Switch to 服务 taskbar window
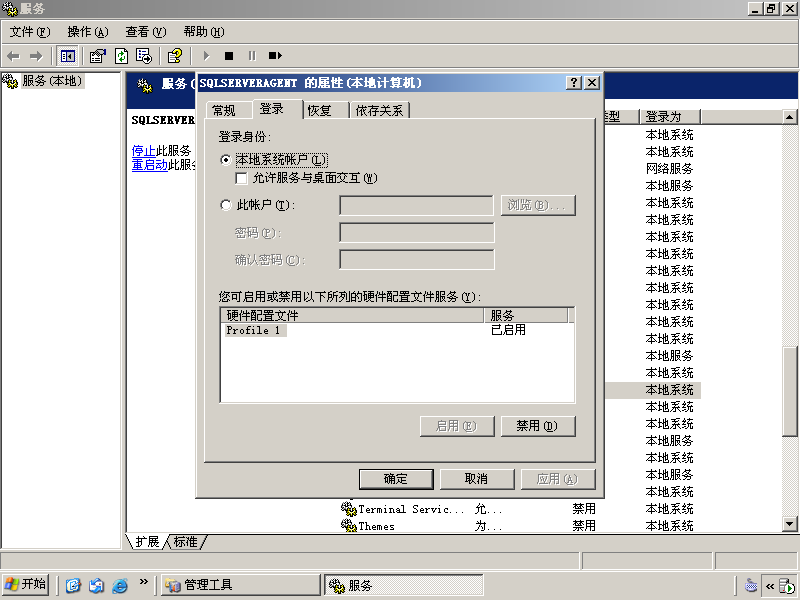 [x=404, y=585]
